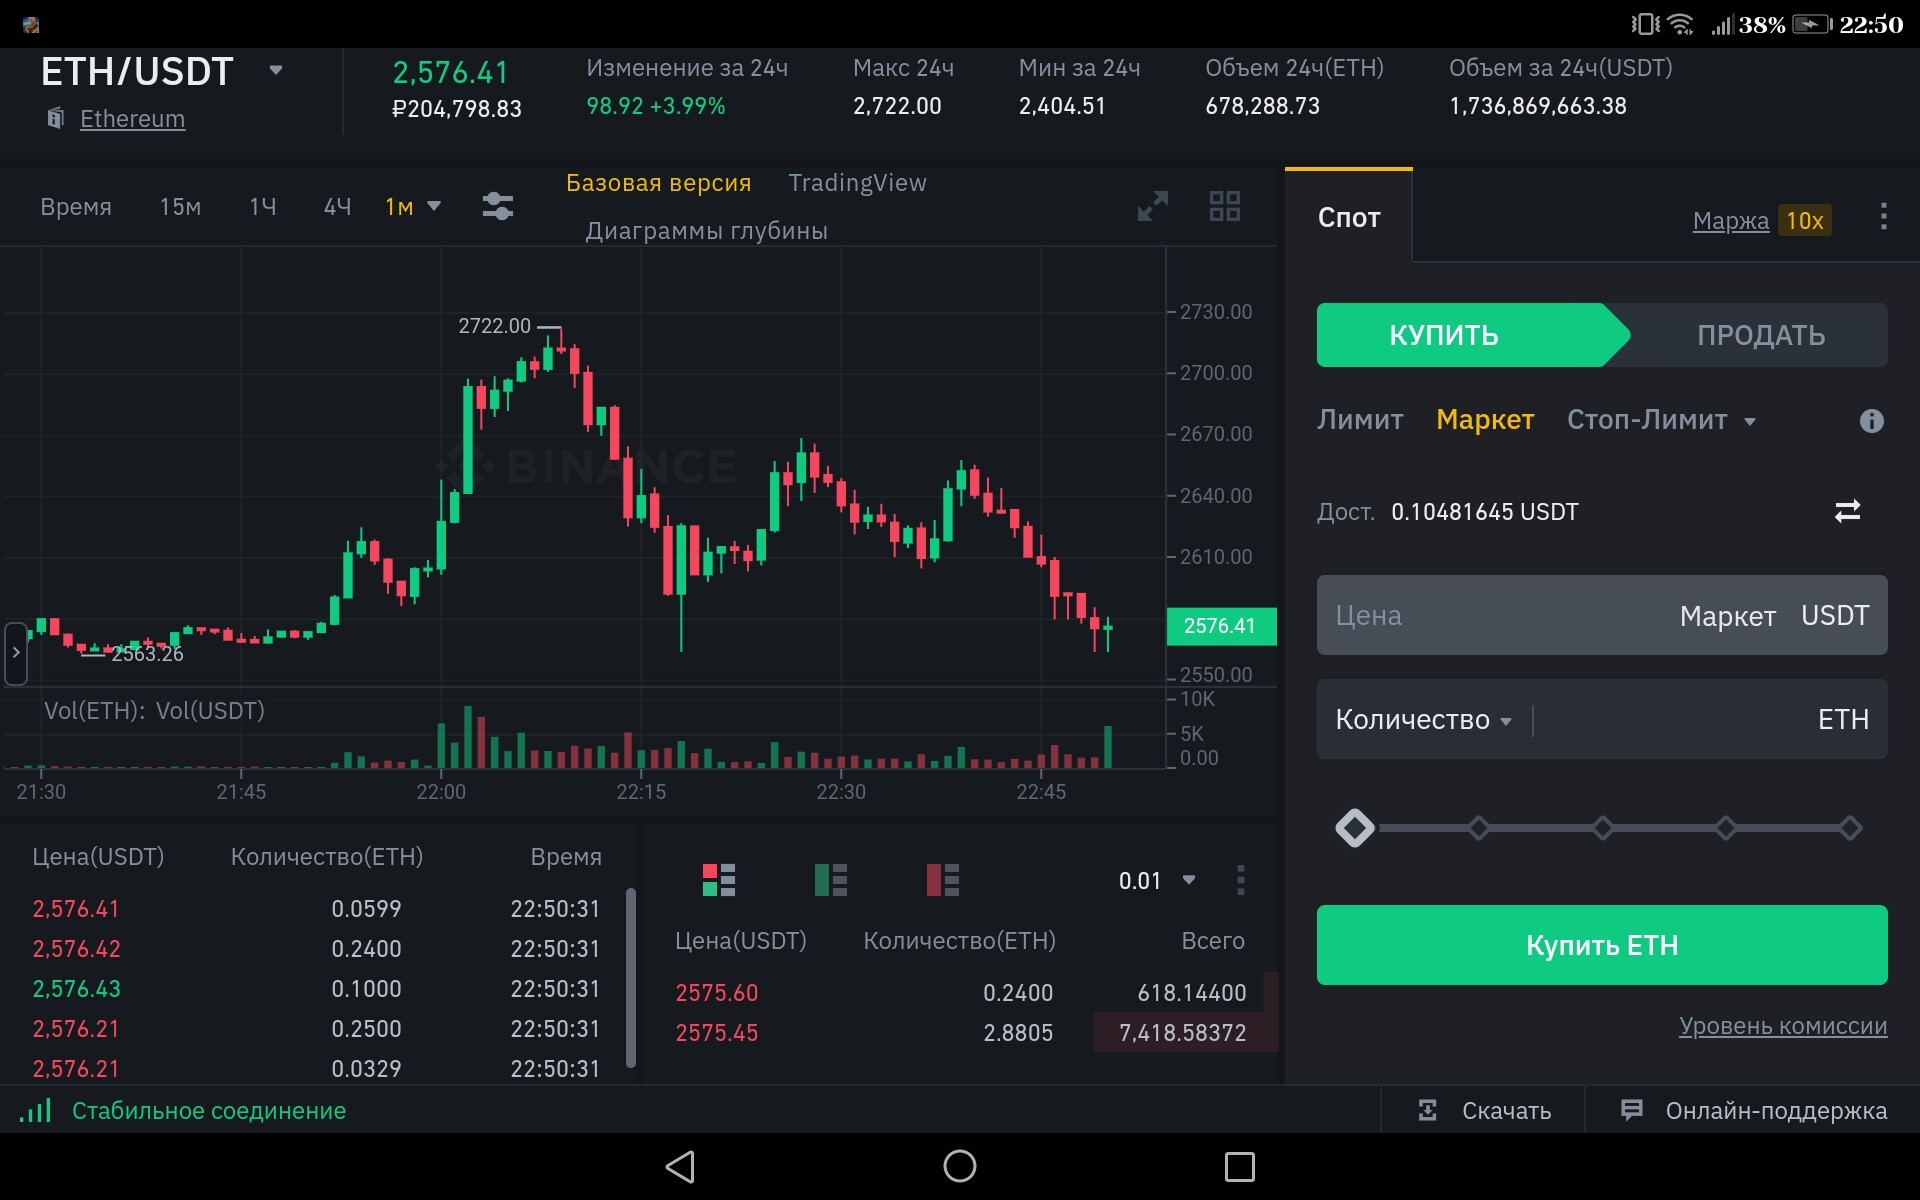Select the Лимит order type
Viewport: 1920px width, 1200px height.
[x=1359, y=420]
